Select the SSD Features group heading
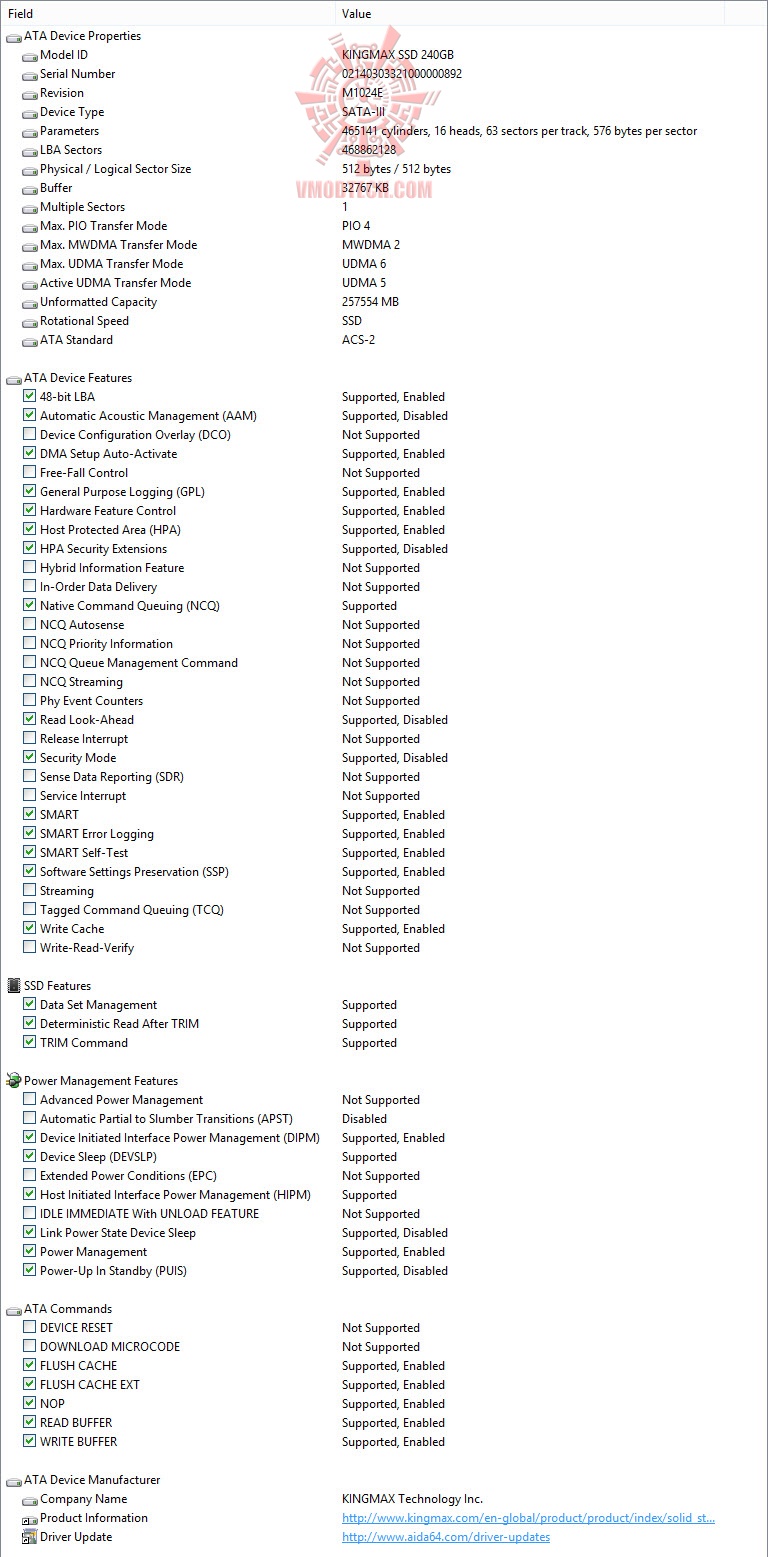This screenshot has height=1557, width=768. pos(58,986)
